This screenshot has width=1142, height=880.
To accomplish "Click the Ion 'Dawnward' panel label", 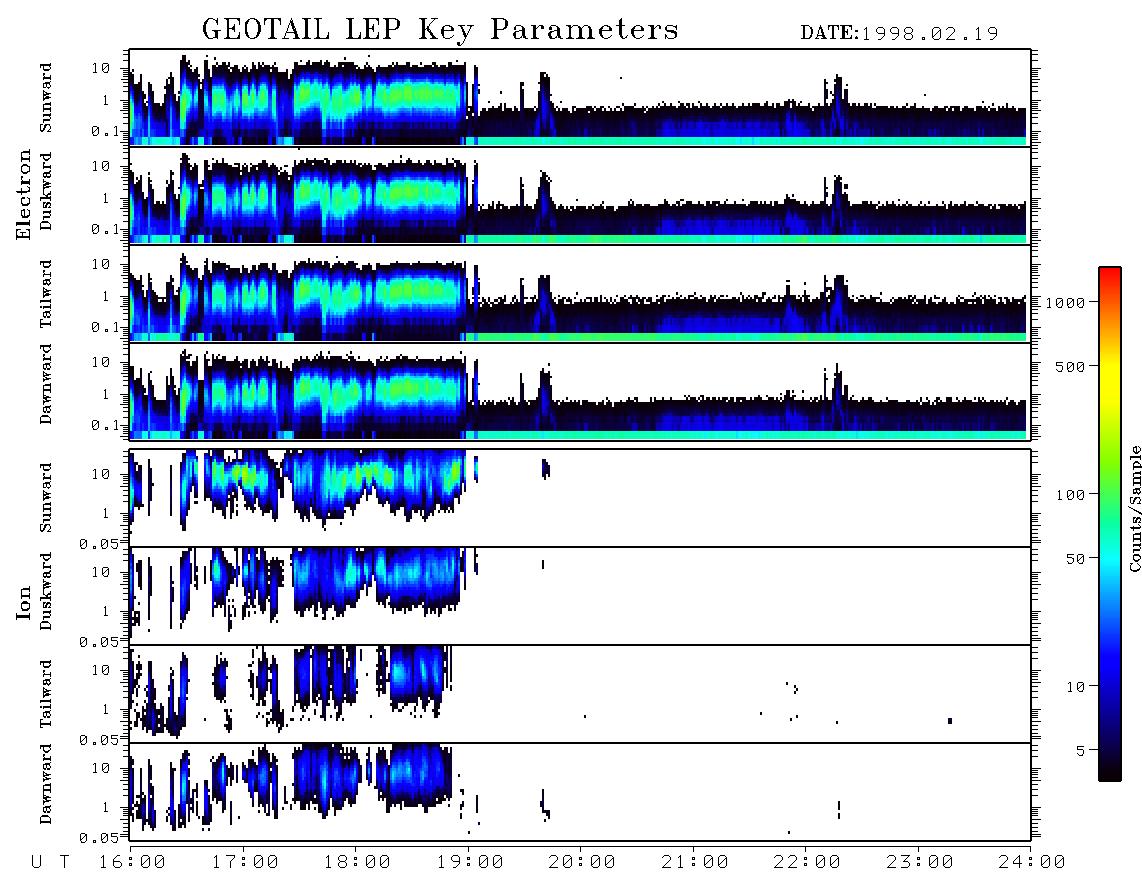I will point(46,784).
